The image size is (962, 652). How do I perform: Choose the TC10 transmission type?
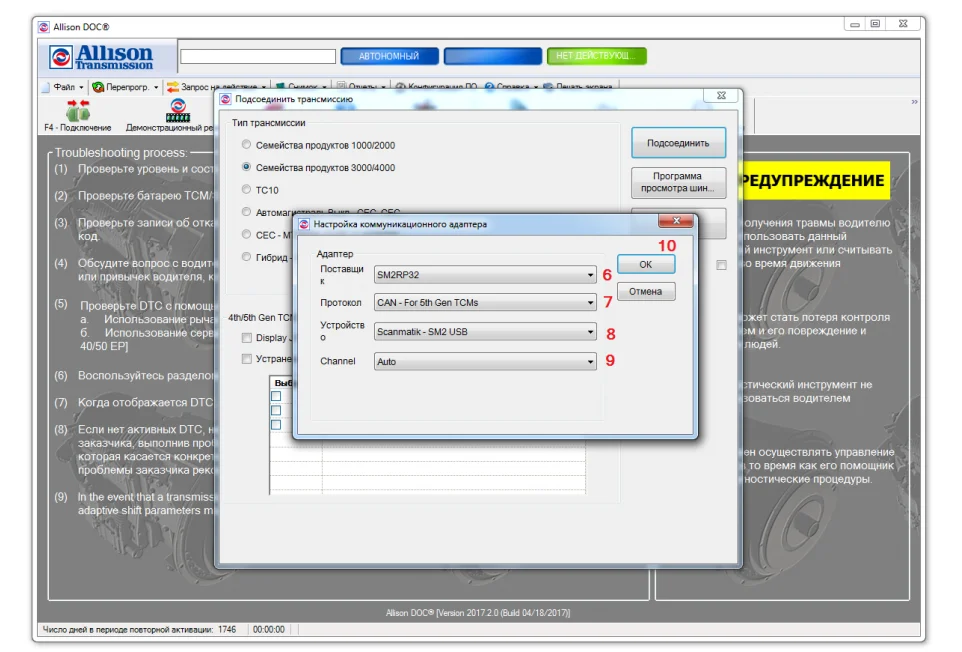pyautogui.click(x=246, y=190)
